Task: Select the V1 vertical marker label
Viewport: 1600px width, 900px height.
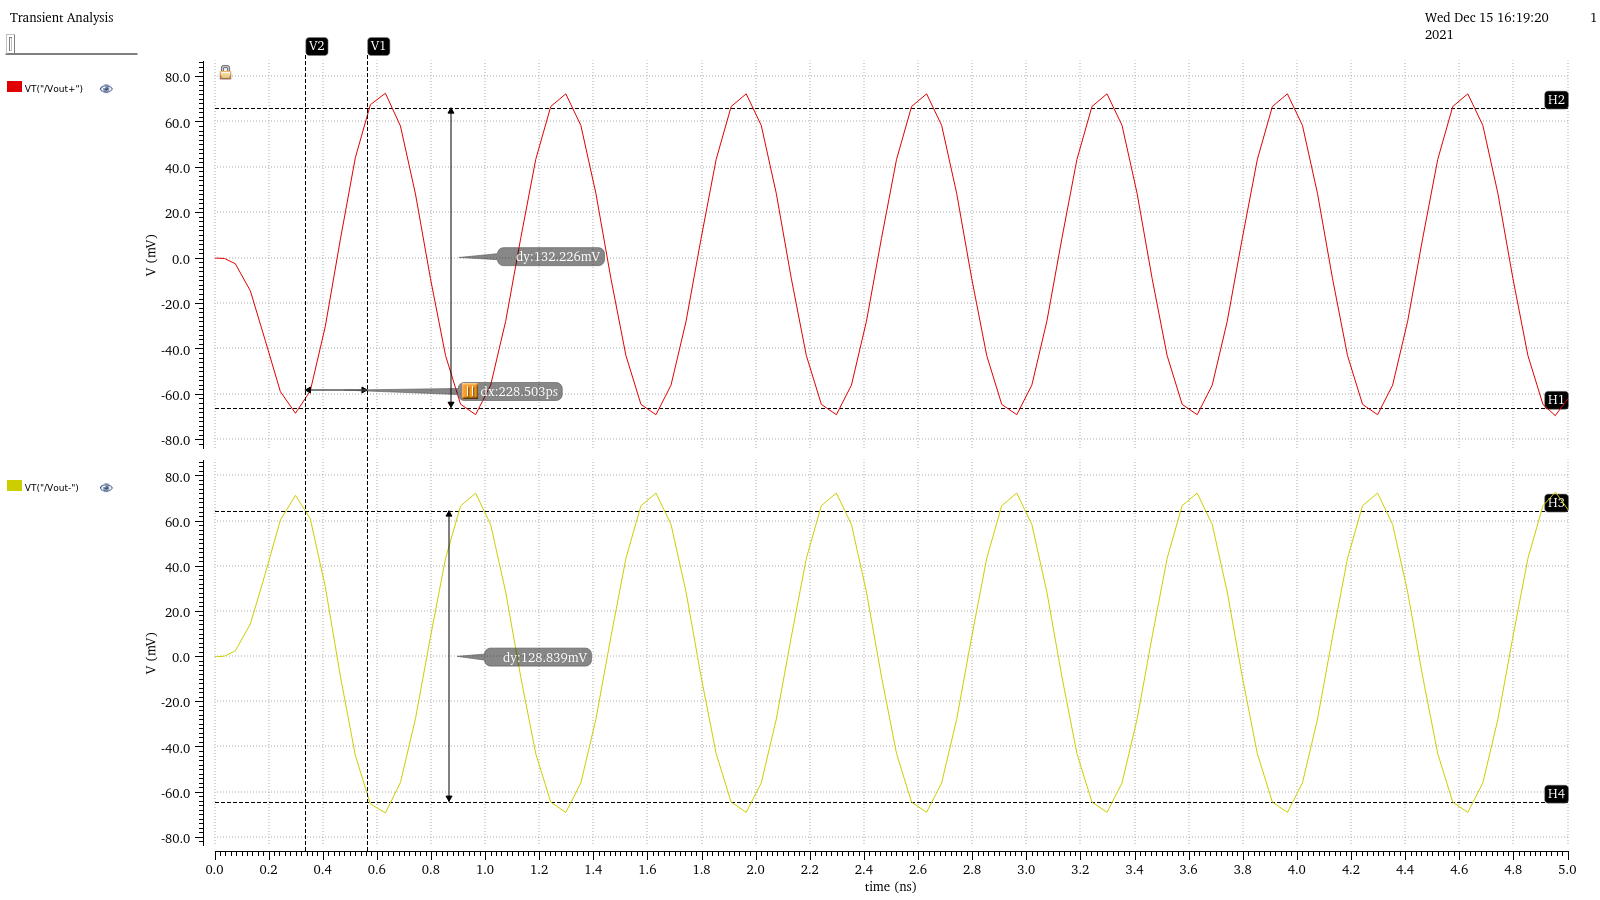Action: pos(378,46)
